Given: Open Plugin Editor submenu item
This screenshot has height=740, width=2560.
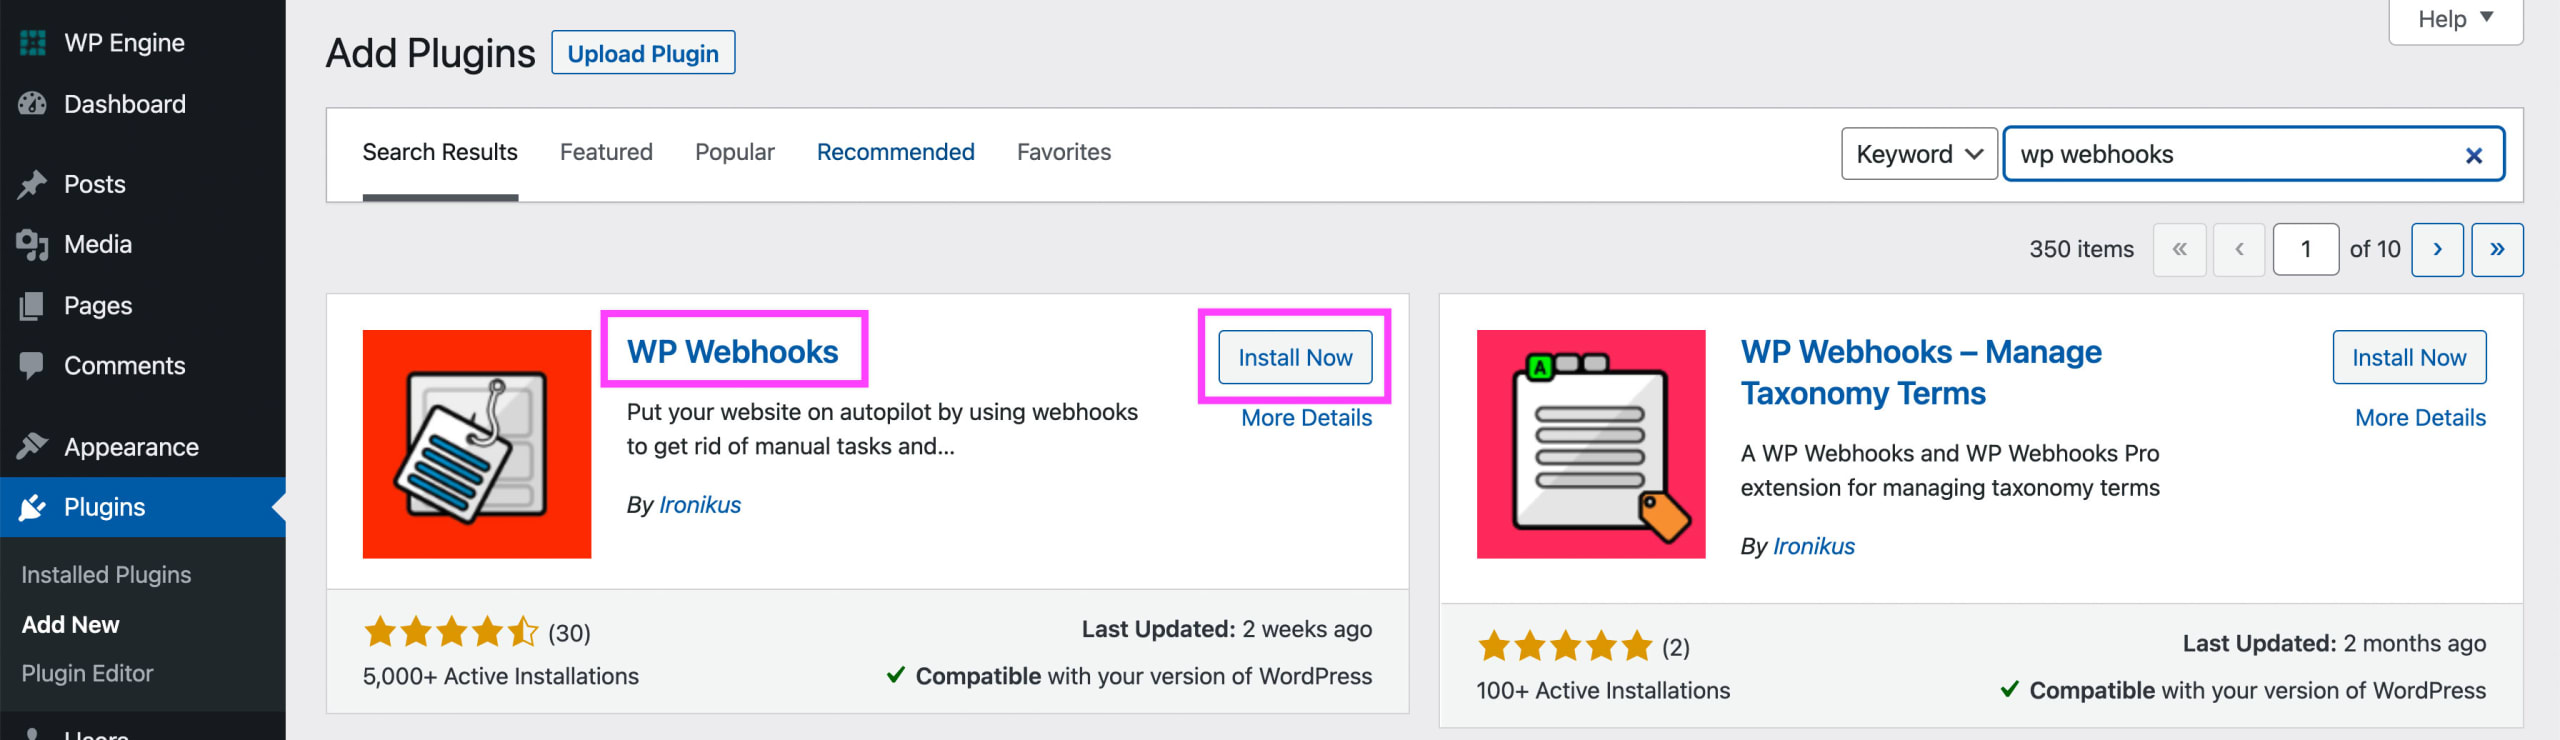Looking at the screenshot, I should pos(87,674).
